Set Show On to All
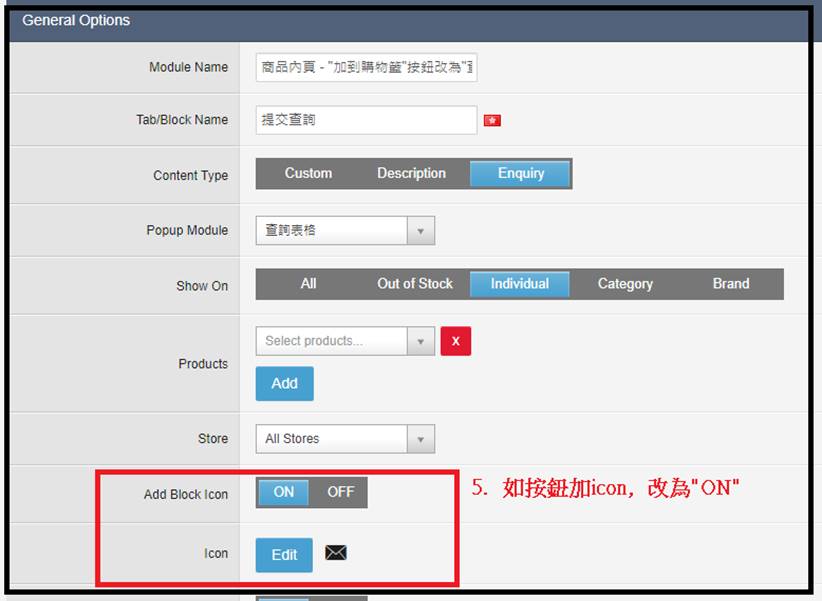Viewport: 822px width, 601px height. click(x=308, y=284)
